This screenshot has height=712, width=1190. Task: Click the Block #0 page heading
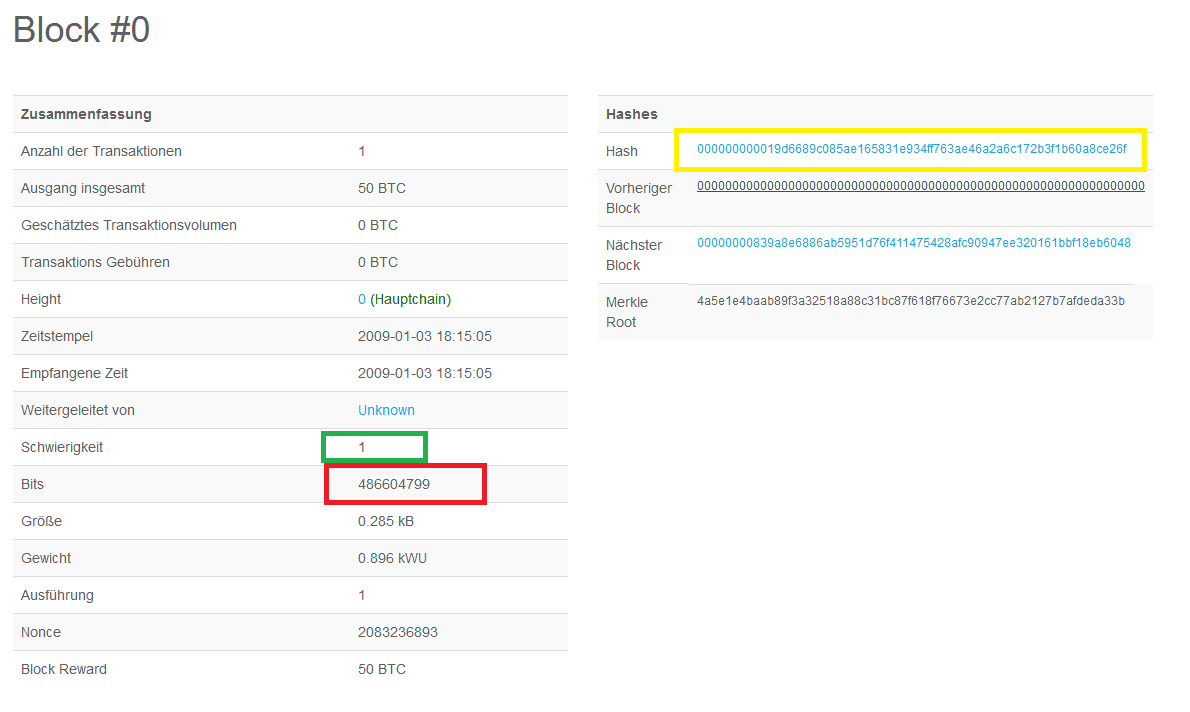[81, 30]
